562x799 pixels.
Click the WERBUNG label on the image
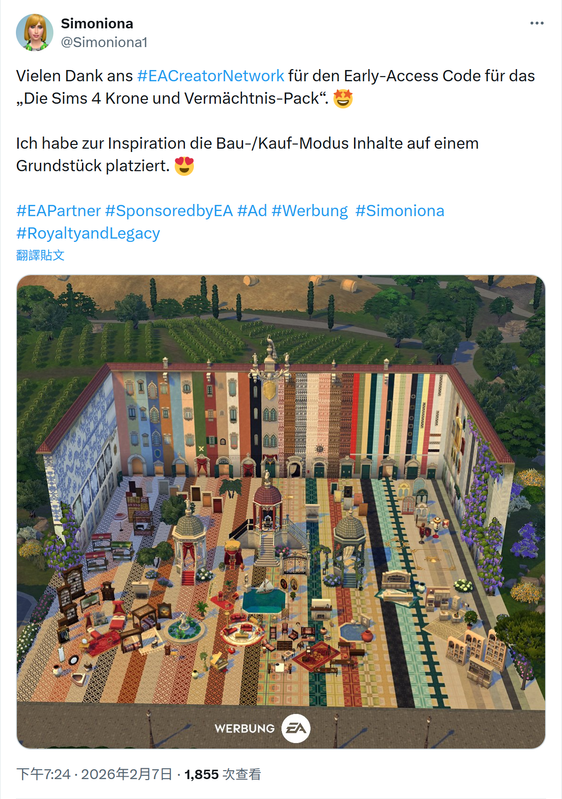pos(245,729)
